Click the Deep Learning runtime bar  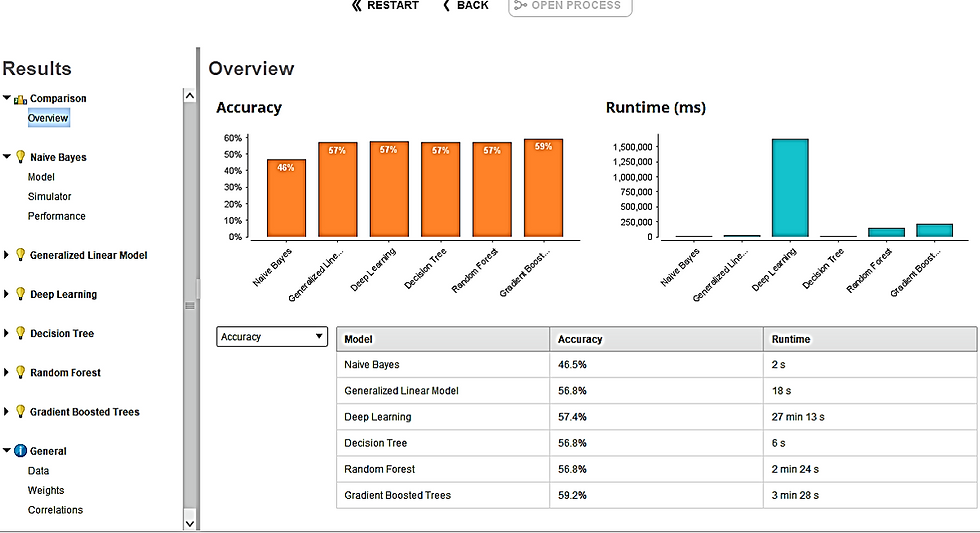click(790, 188)
